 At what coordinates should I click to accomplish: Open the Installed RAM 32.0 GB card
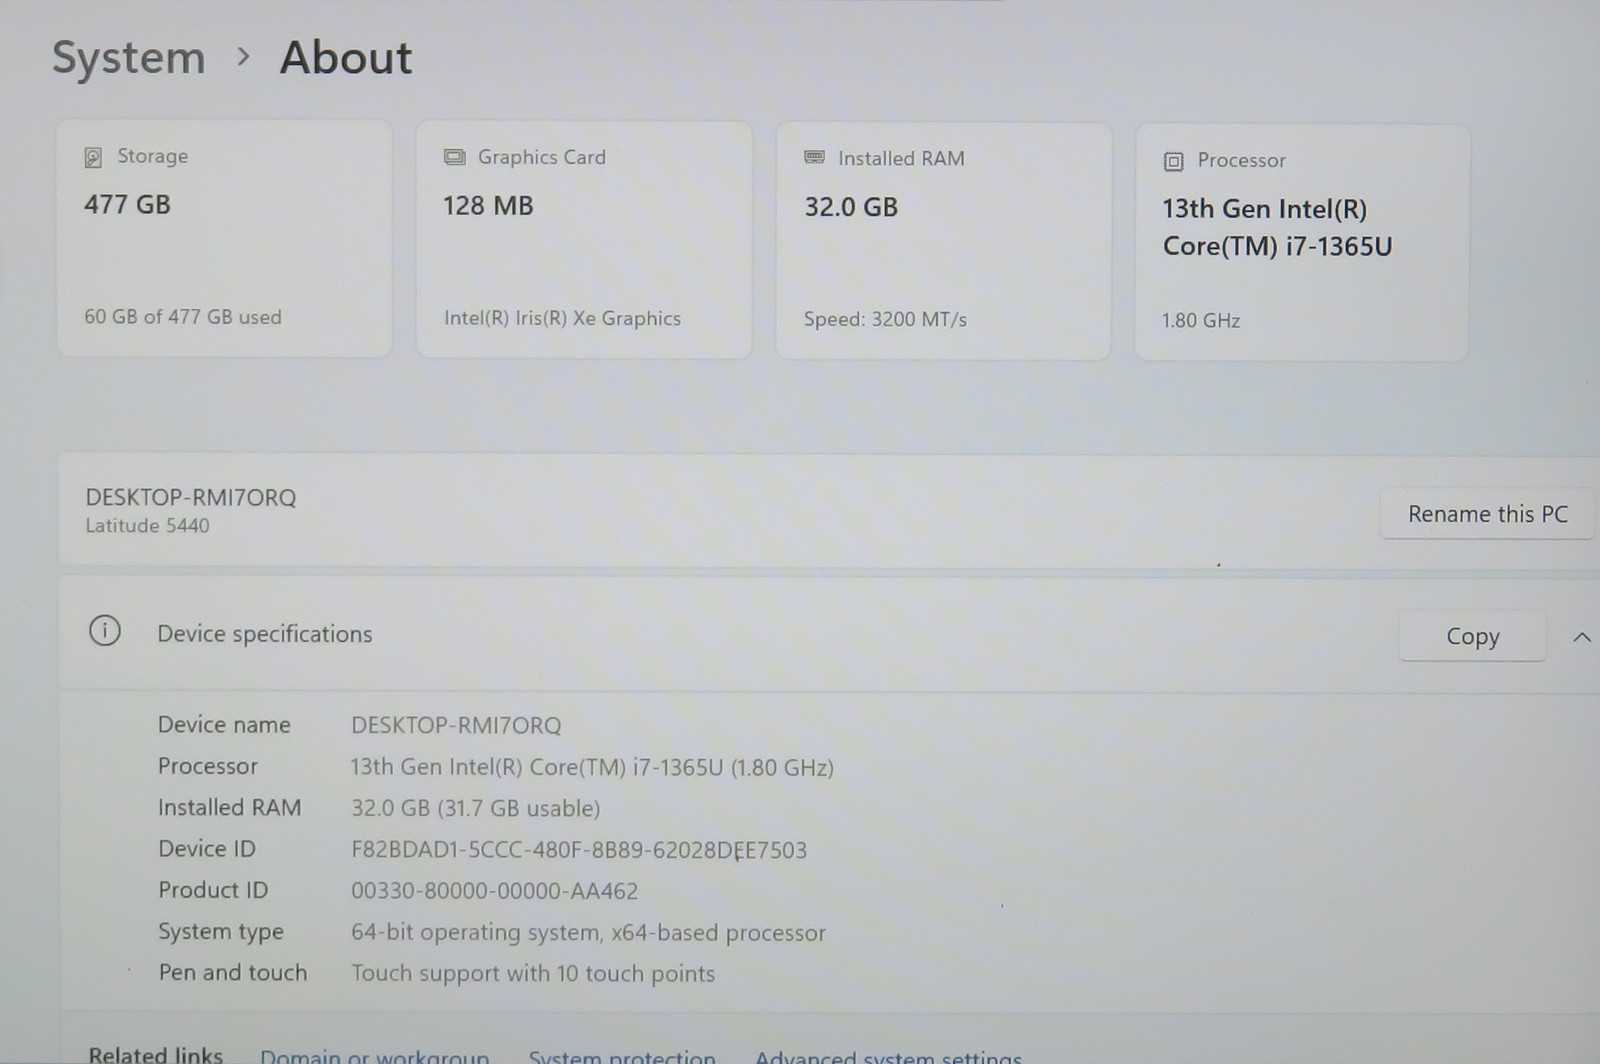coord(943,241)
